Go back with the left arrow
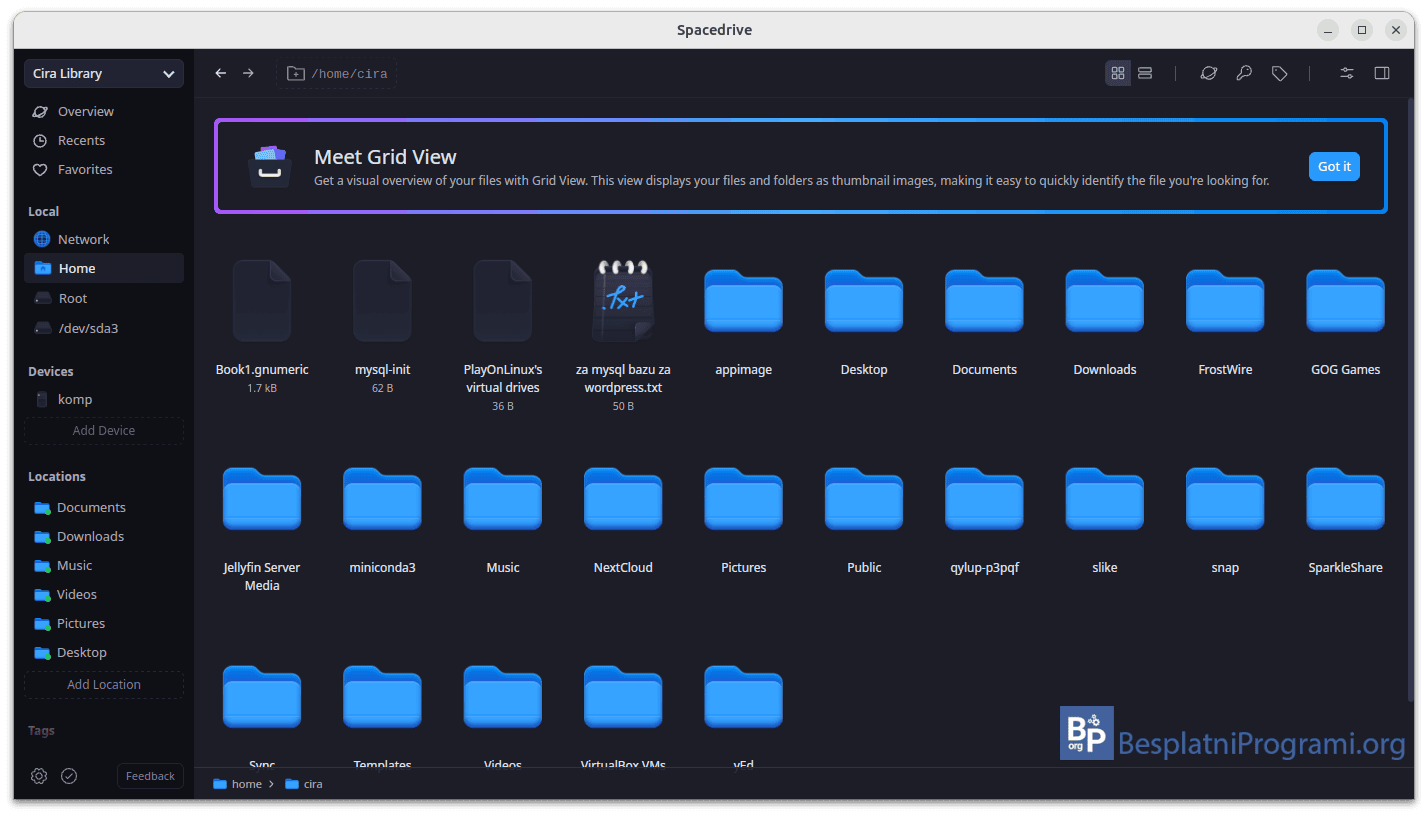Image resolution: width=1428 pixels, height=816 pixels. click(221, 73)
